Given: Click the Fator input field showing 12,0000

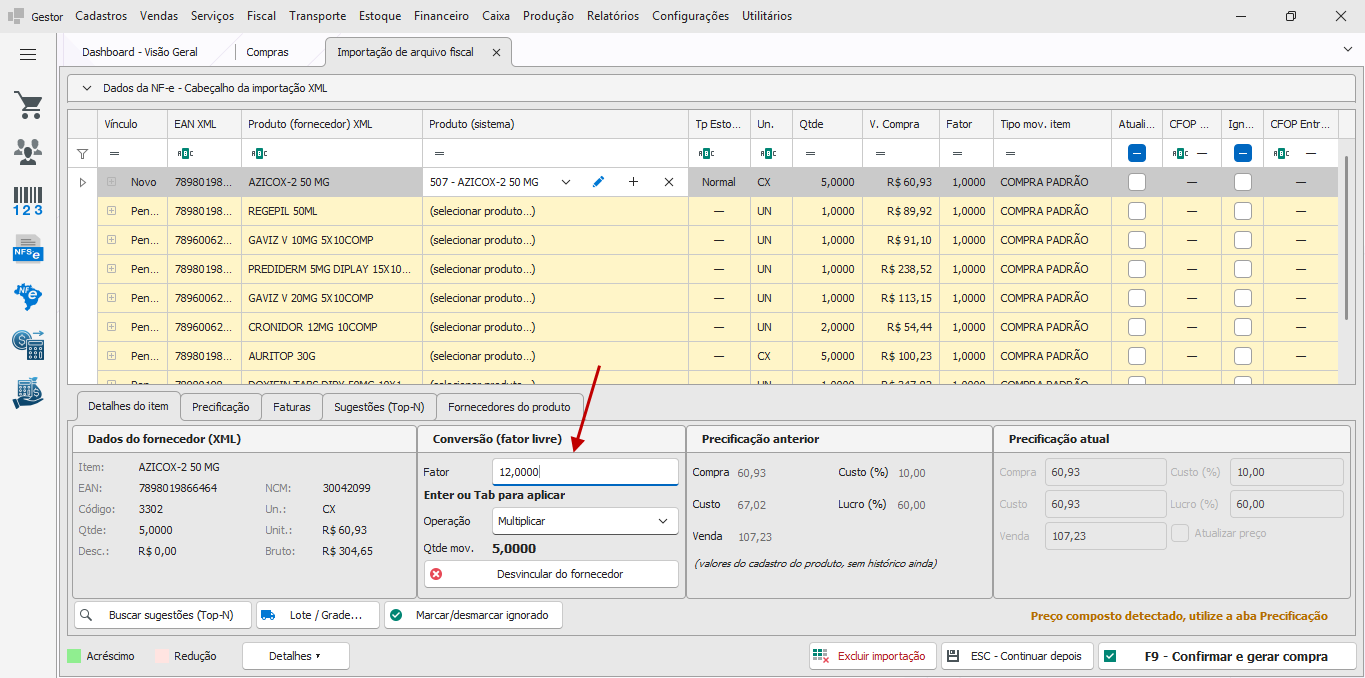Looking at the screenshot, I should (x=586, y=472).
